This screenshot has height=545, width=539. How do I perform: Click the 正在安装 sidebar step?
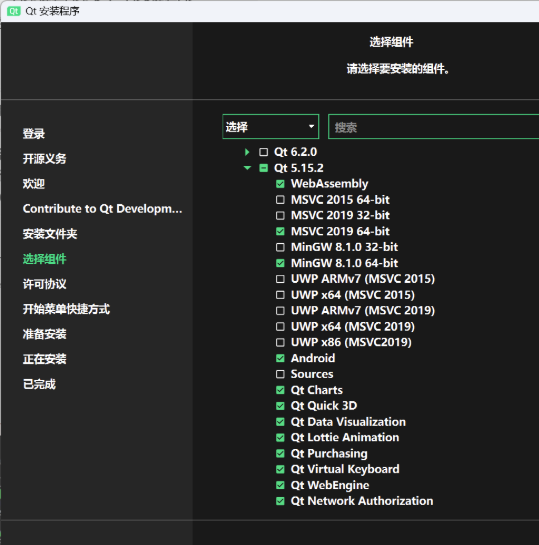point(44,359)
